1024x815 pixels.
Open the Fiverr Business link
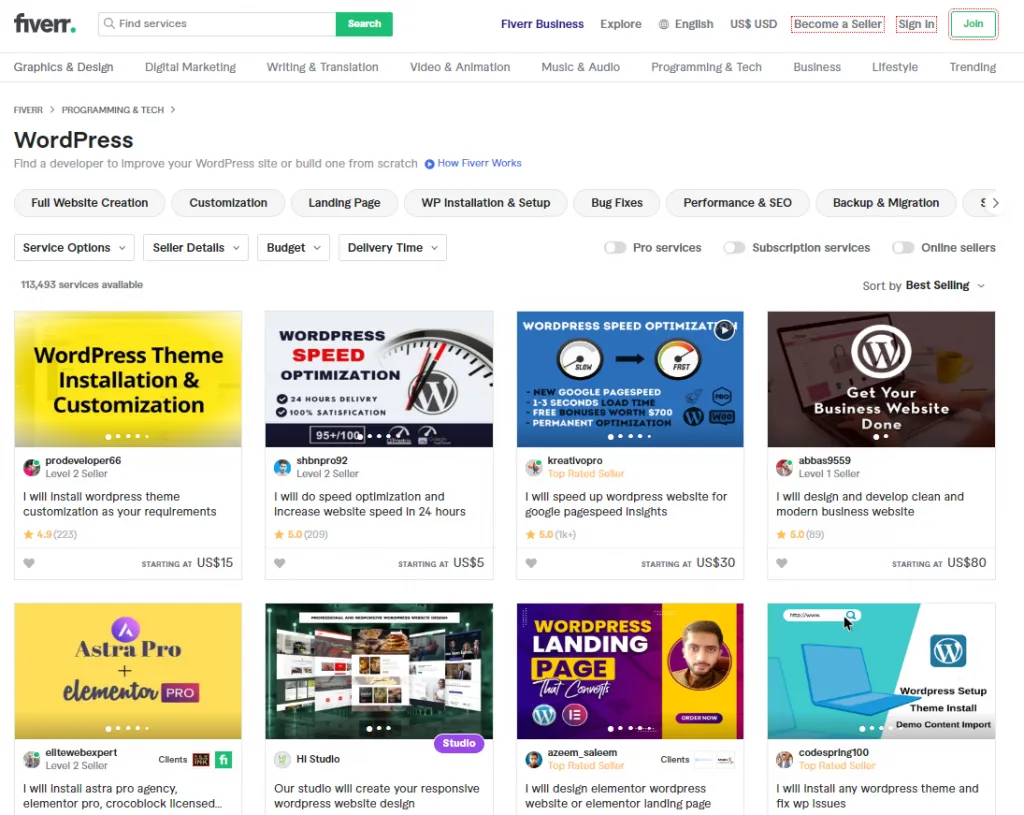[x=542, y=24]
